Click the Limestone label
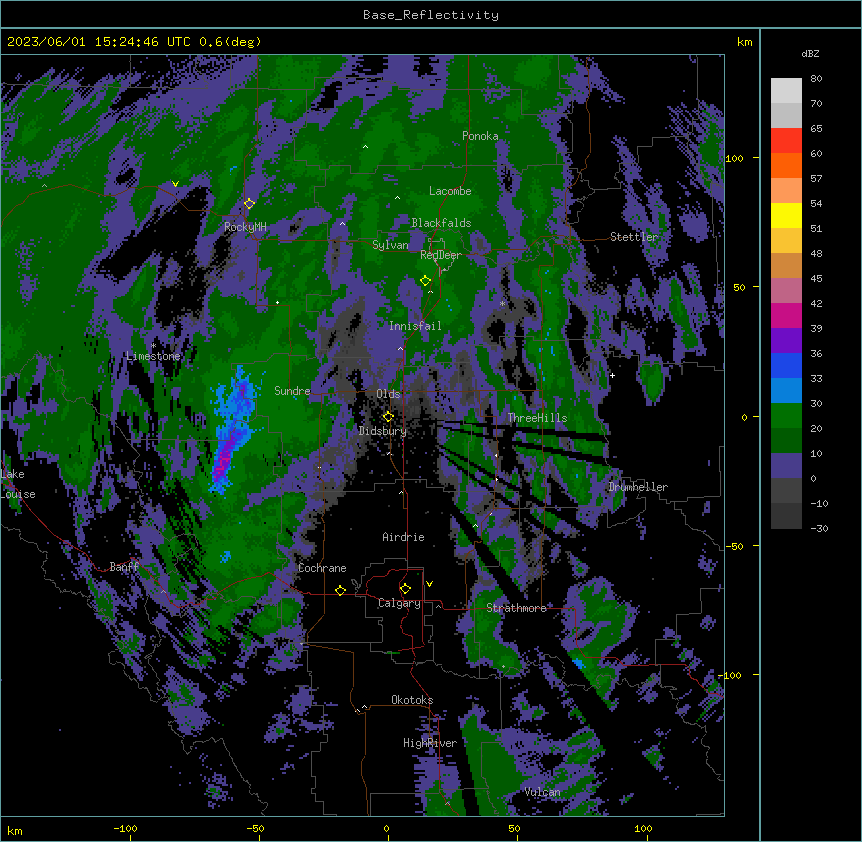 [x=153, y=356]
